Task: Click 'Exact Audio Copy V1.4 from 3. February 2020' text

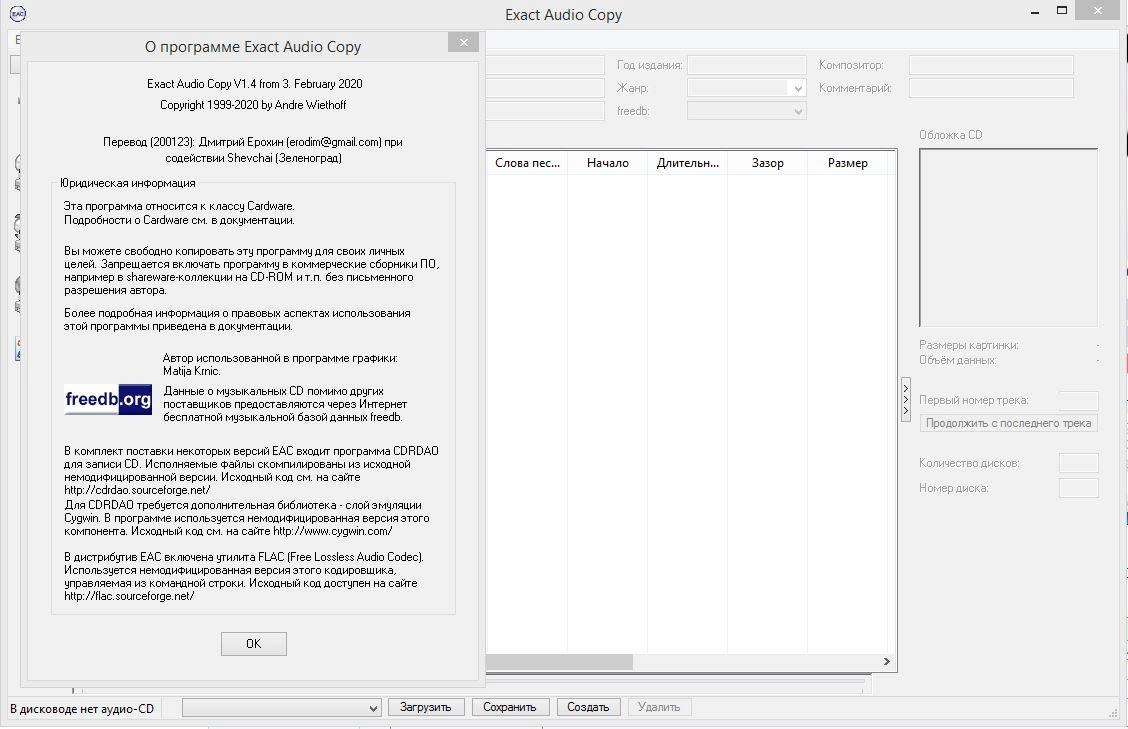Action: click(255, 83)
